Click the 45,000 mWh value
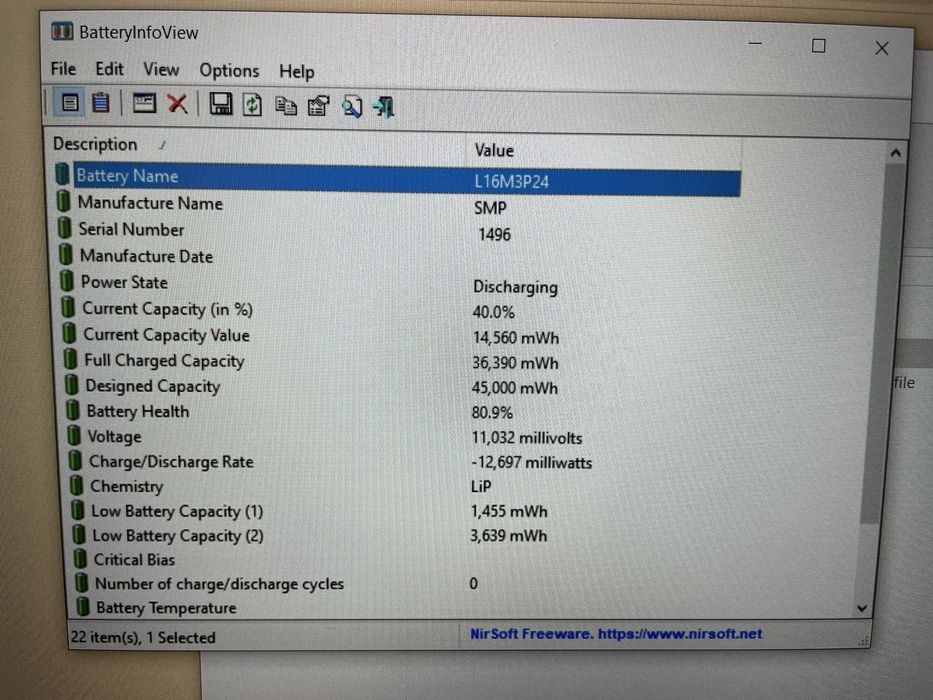Screen dimensions: 933x700 (514, 388)
